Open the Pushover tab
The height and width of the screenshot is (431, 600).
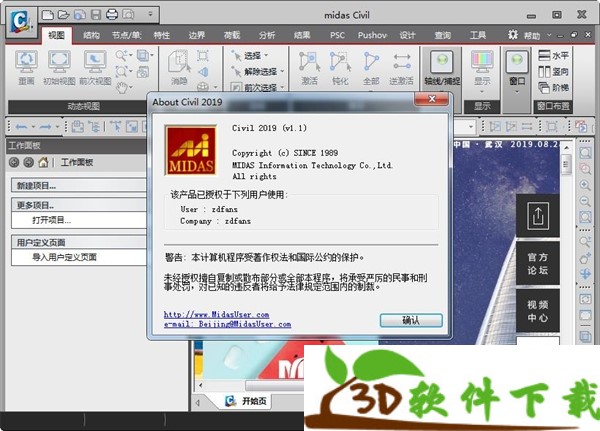click(x=372, y=35)
